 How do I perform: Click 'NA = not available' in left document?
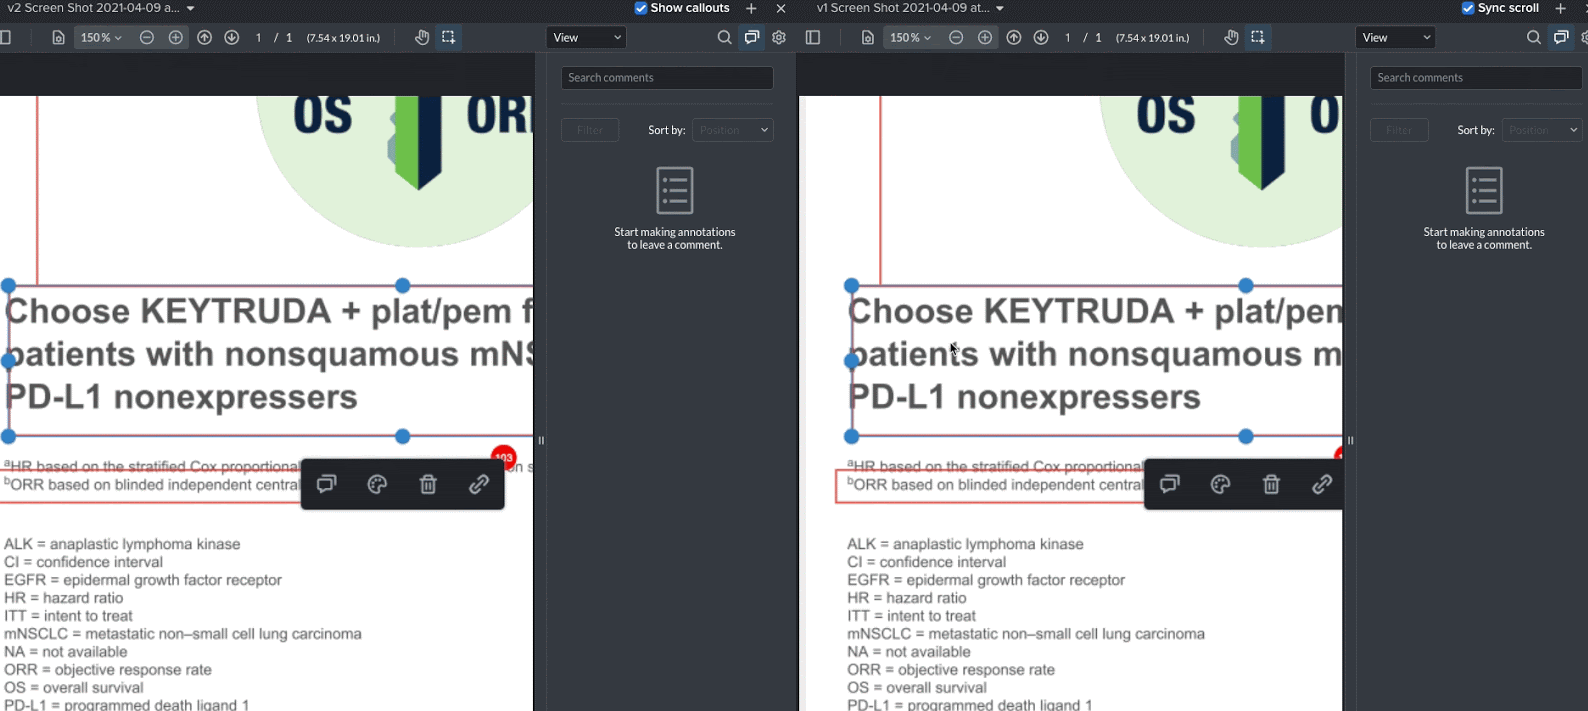[x=66, y=652]
